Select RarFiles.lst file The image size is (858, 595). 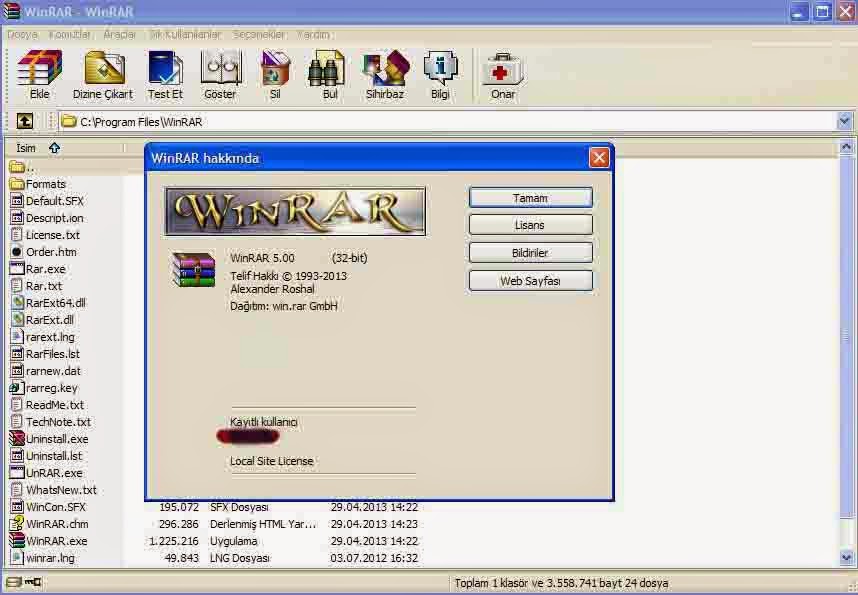45,354
